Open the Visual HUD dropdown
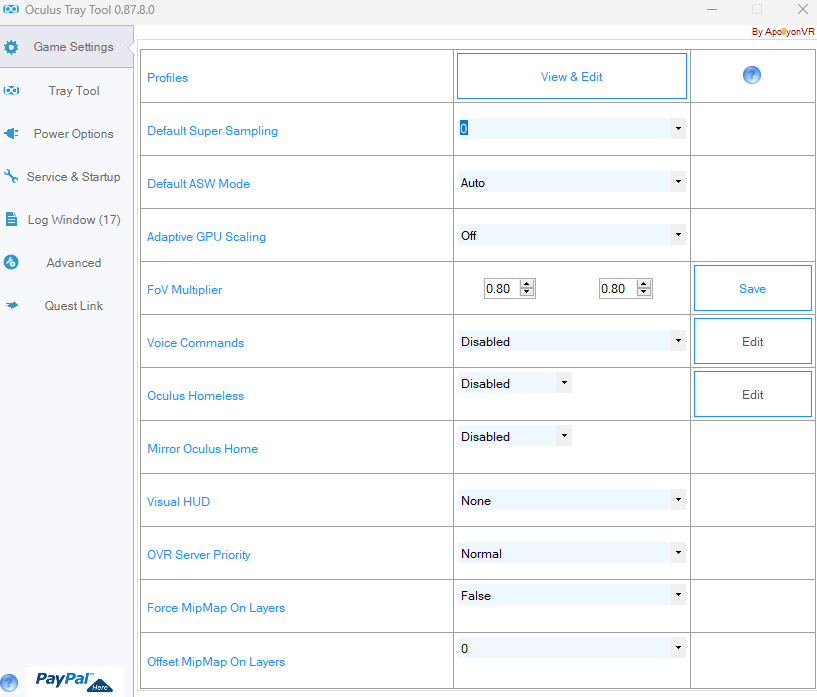Viewport: 817px width, 697px height. (678, 500)
